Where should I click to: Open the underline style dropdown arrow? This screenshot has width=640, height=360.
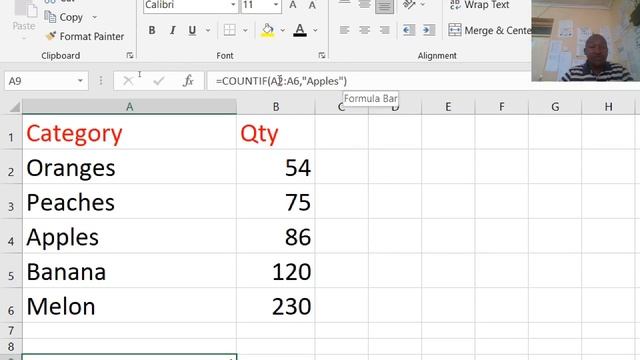pos(208,30)
